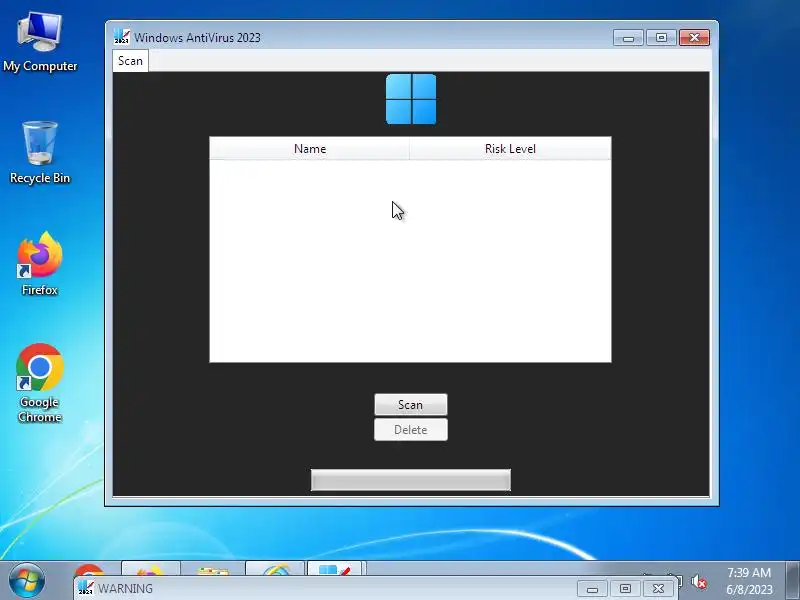This screenshot has height=600, width=800.
Task: Switch to the Scan tab
Action: coord(130,61)
